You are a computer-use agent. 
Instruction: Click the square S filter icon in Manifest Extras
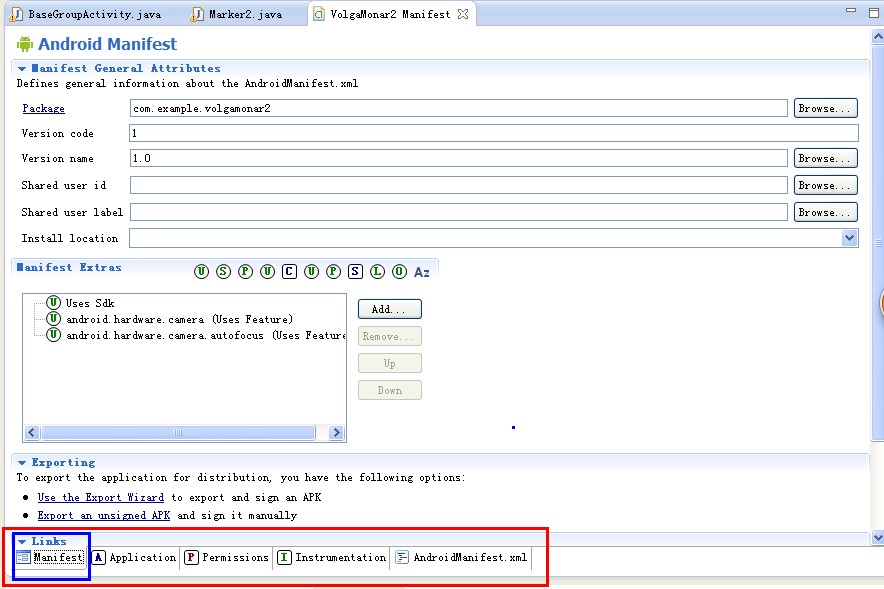point(355,272)
